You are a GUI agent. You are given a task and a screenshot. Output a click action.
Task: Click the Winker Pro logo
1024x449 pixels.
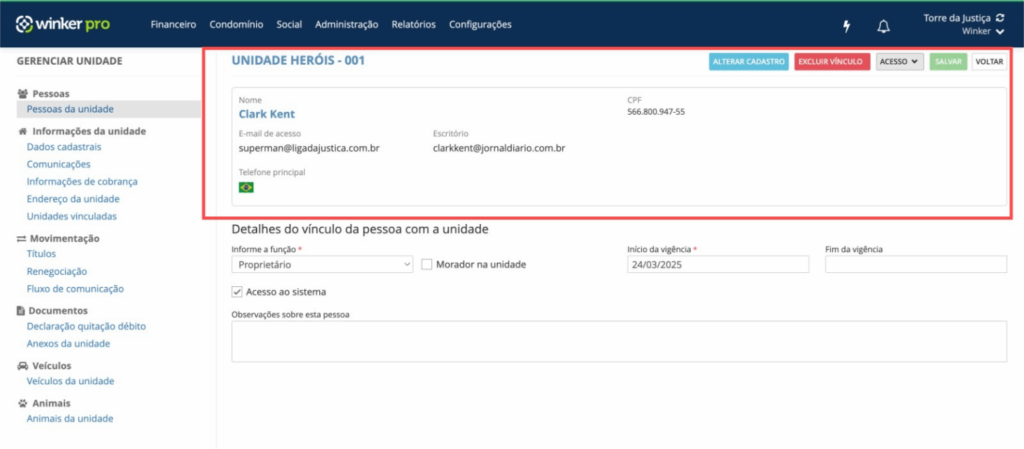[63, 24]
